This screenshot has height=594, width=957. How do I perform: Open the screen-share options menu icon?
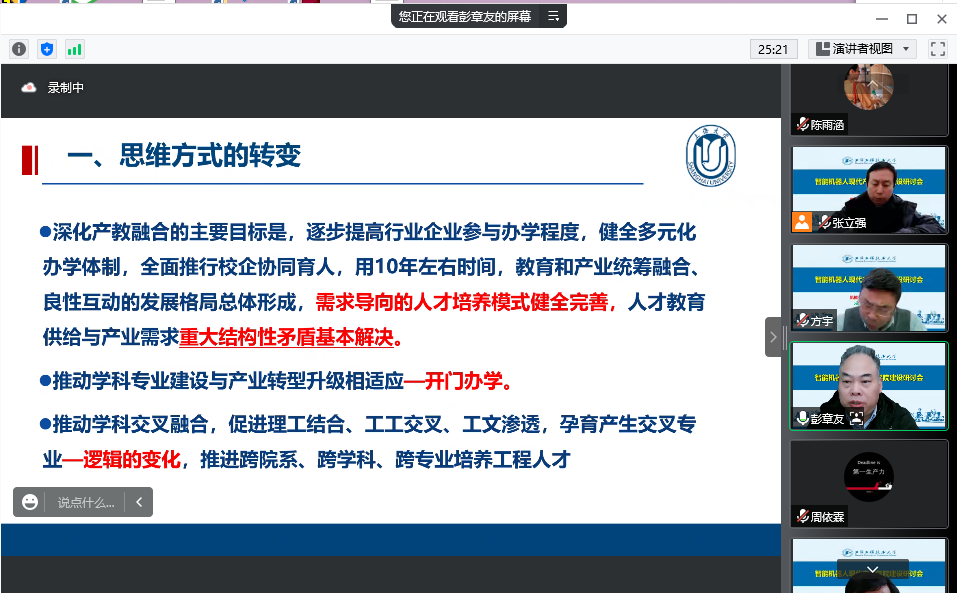pos(553,16)
